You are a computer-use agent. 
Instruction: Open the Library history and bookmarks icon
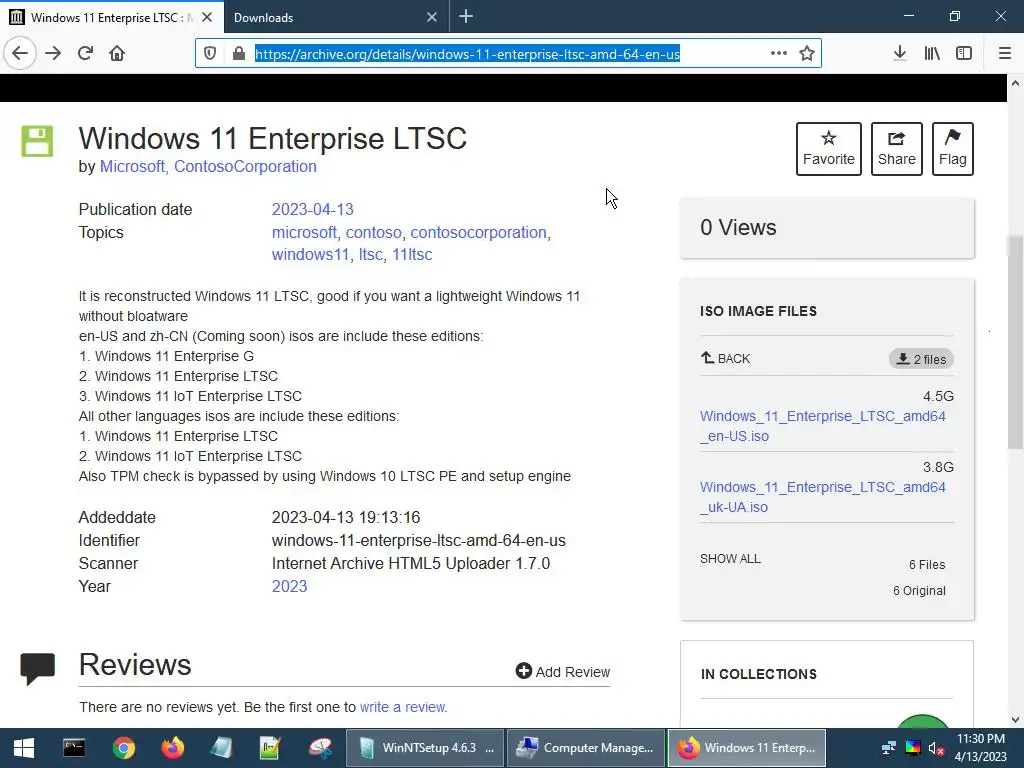point(932,53)
